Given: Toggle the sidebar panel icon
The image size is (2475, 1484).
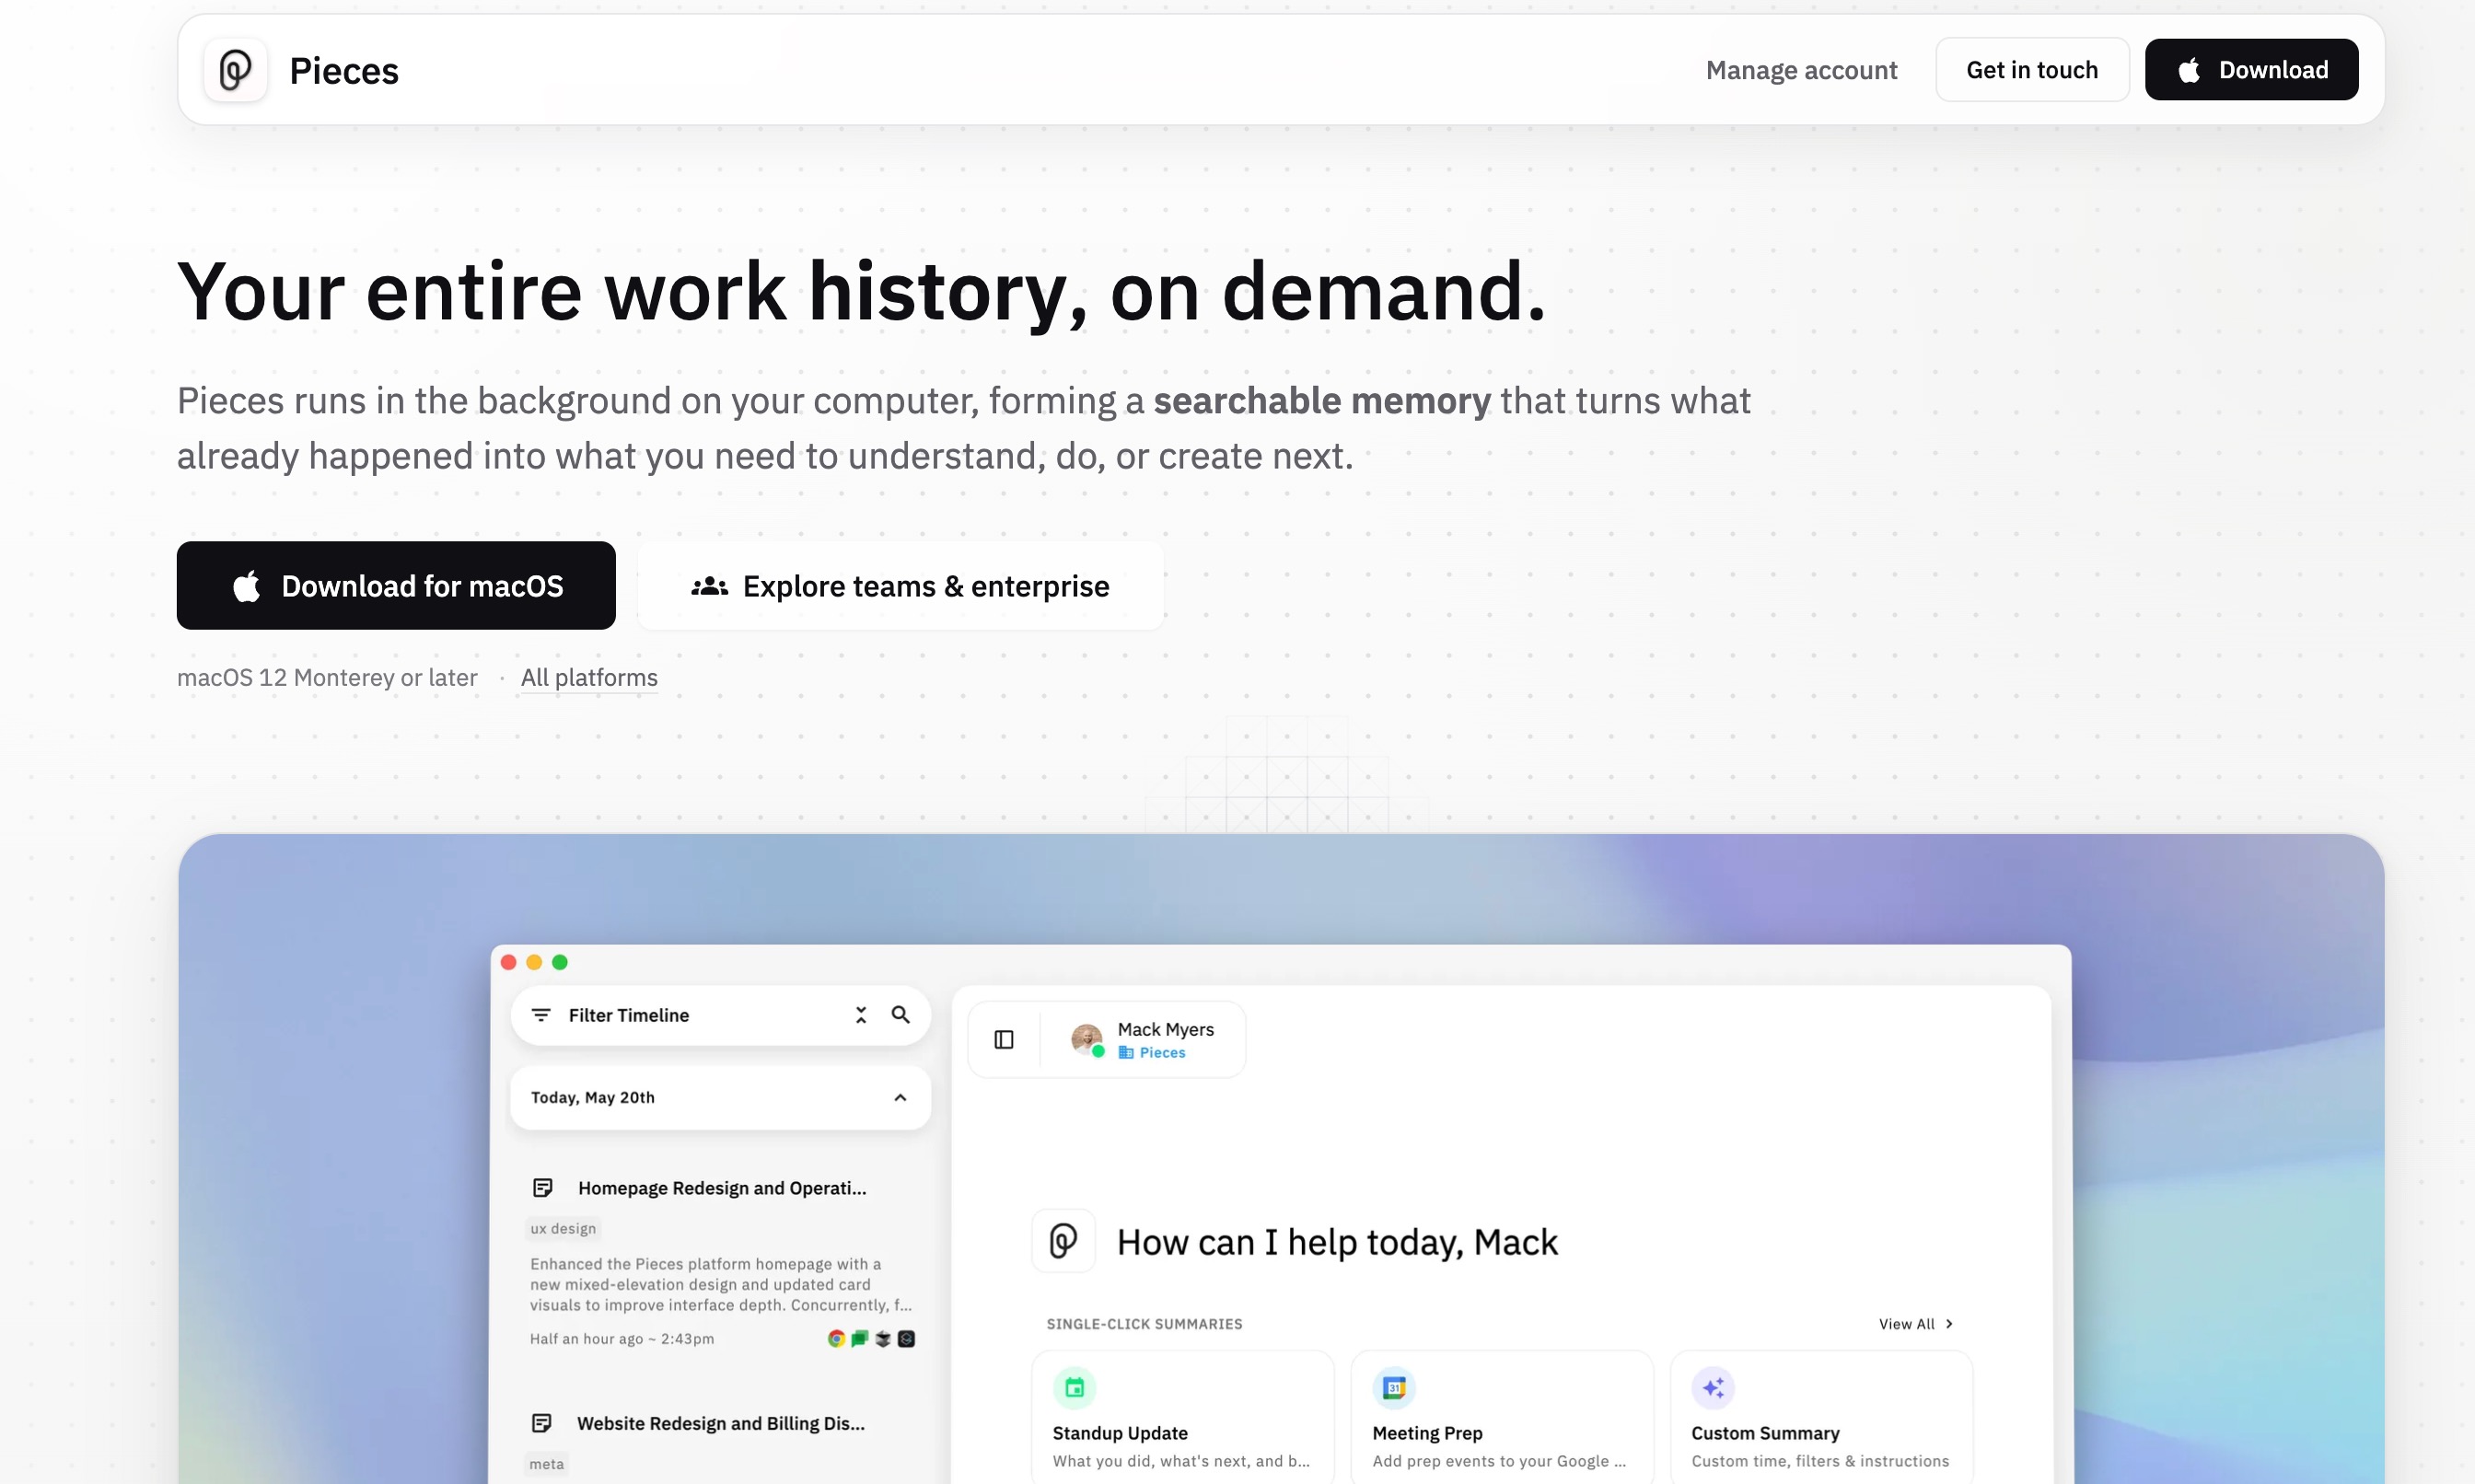Looking at the screenshot, I should click(1004, 1040).
